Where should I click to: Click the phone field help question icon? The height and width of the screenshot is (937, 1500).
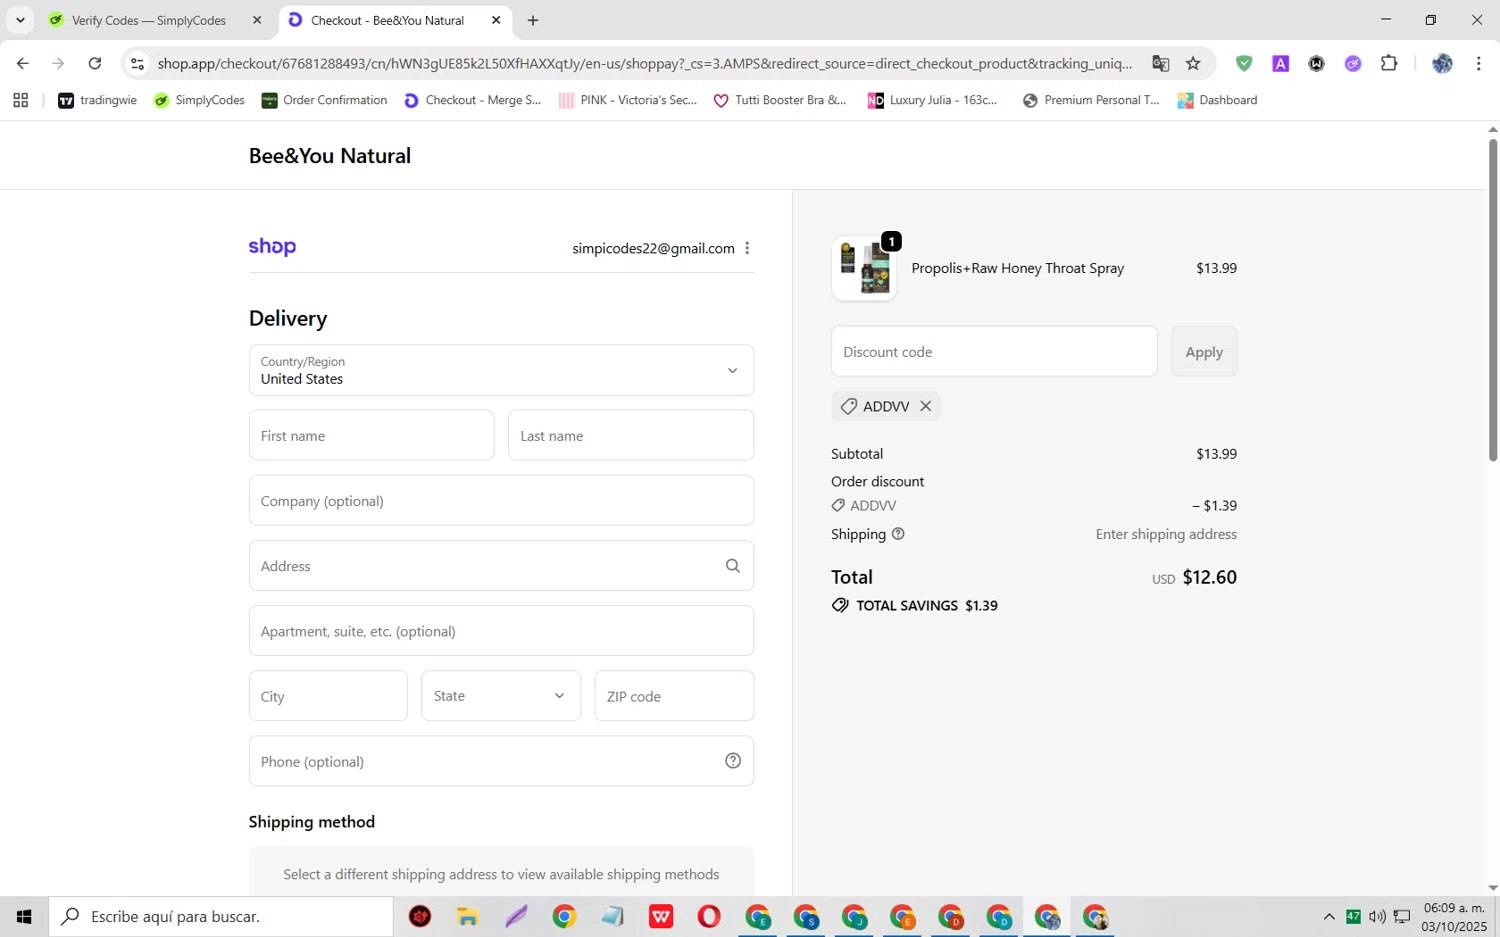pos(733,761)
